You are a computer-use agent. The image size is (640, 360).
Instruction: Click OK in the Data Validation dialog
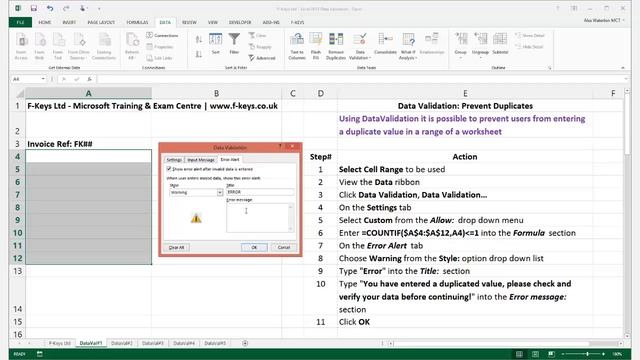point(254,247)
